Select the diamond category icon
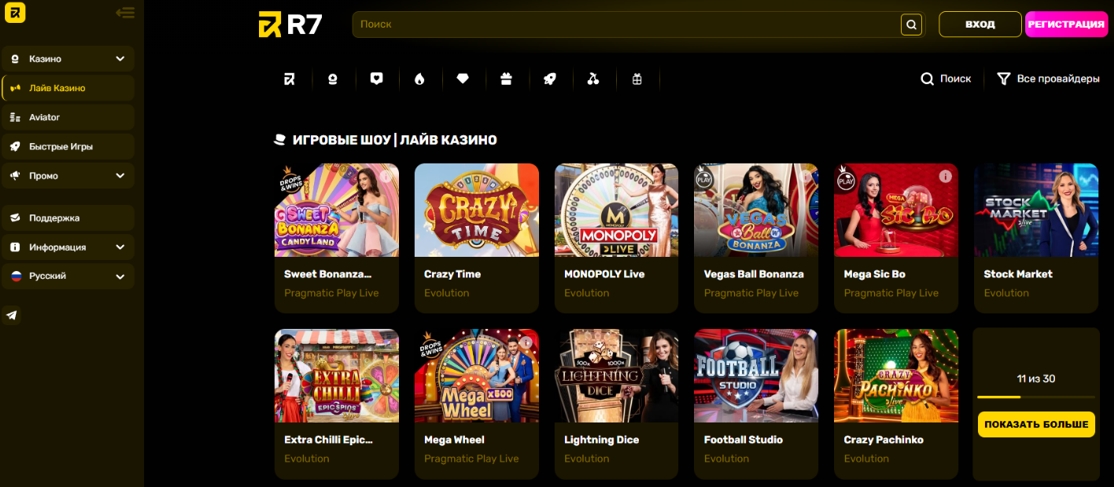The height and width of the screenshot is (487, 1114). (x=463, y=79)
